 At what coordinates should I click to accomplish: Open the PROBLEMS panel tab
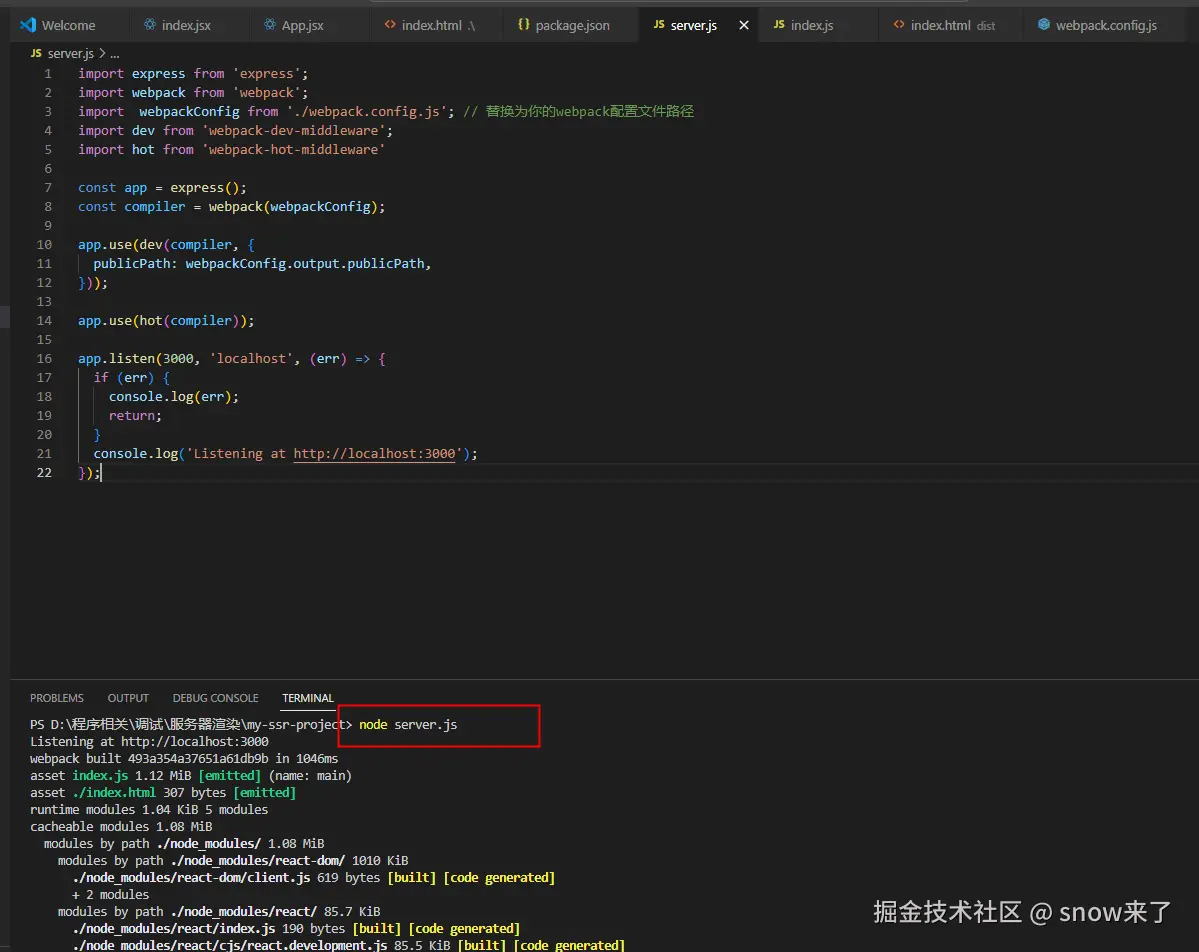(x=57, y=698)
